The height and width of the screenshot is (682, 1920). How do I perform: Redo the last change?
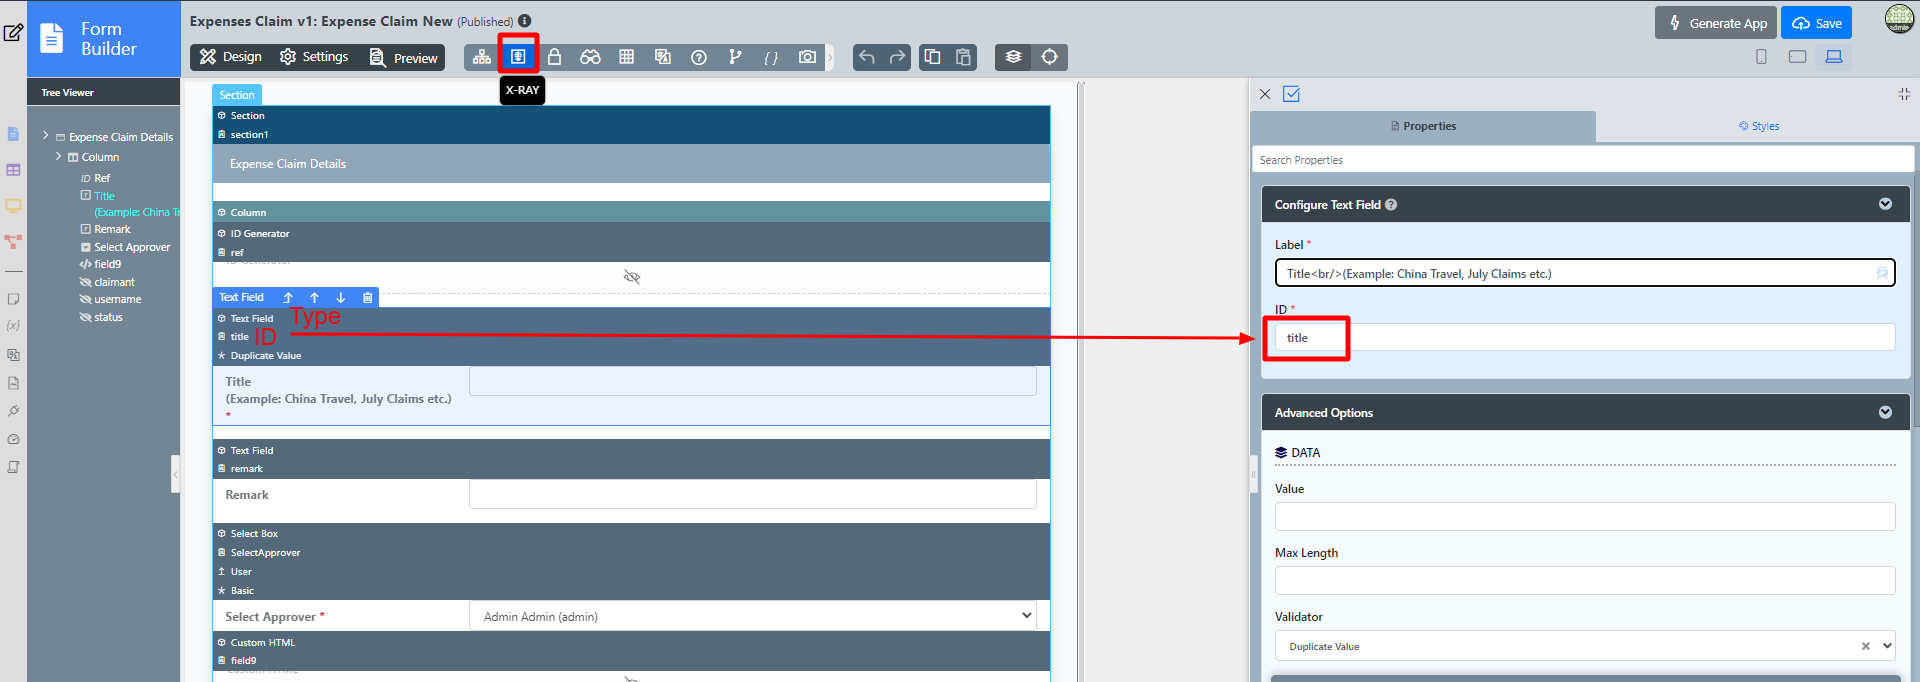pos(897,57)
